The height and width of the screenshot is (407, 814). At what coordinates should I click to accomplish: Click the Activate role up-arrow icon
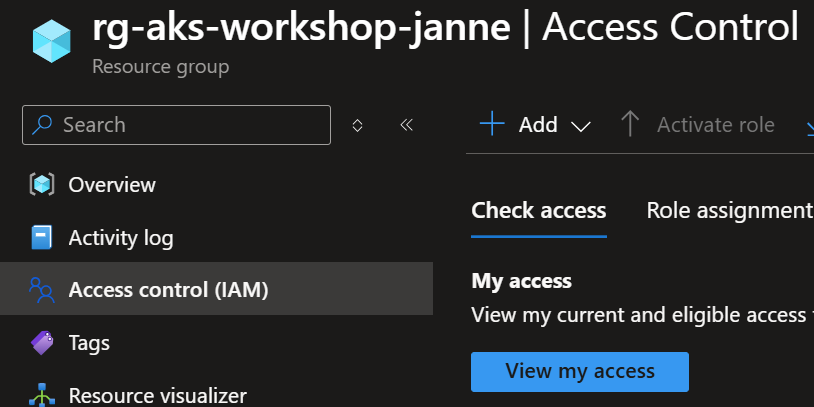630,125
